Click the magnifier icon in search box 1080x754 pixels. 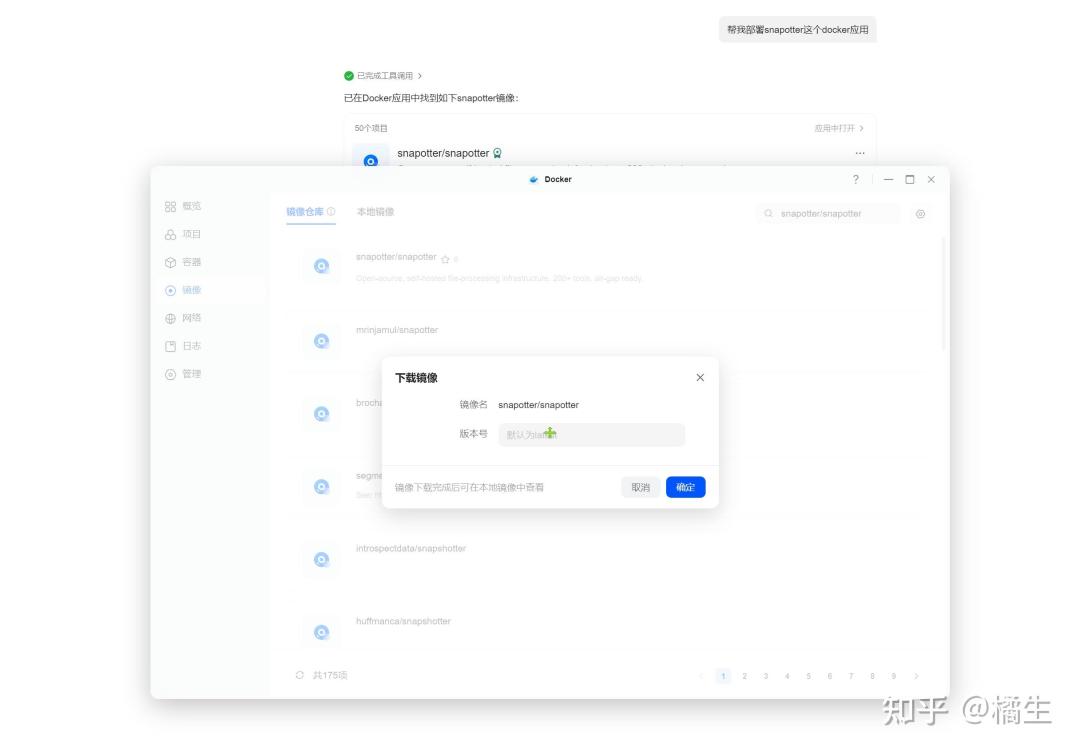pyautogui.click(x=768, y=213)
